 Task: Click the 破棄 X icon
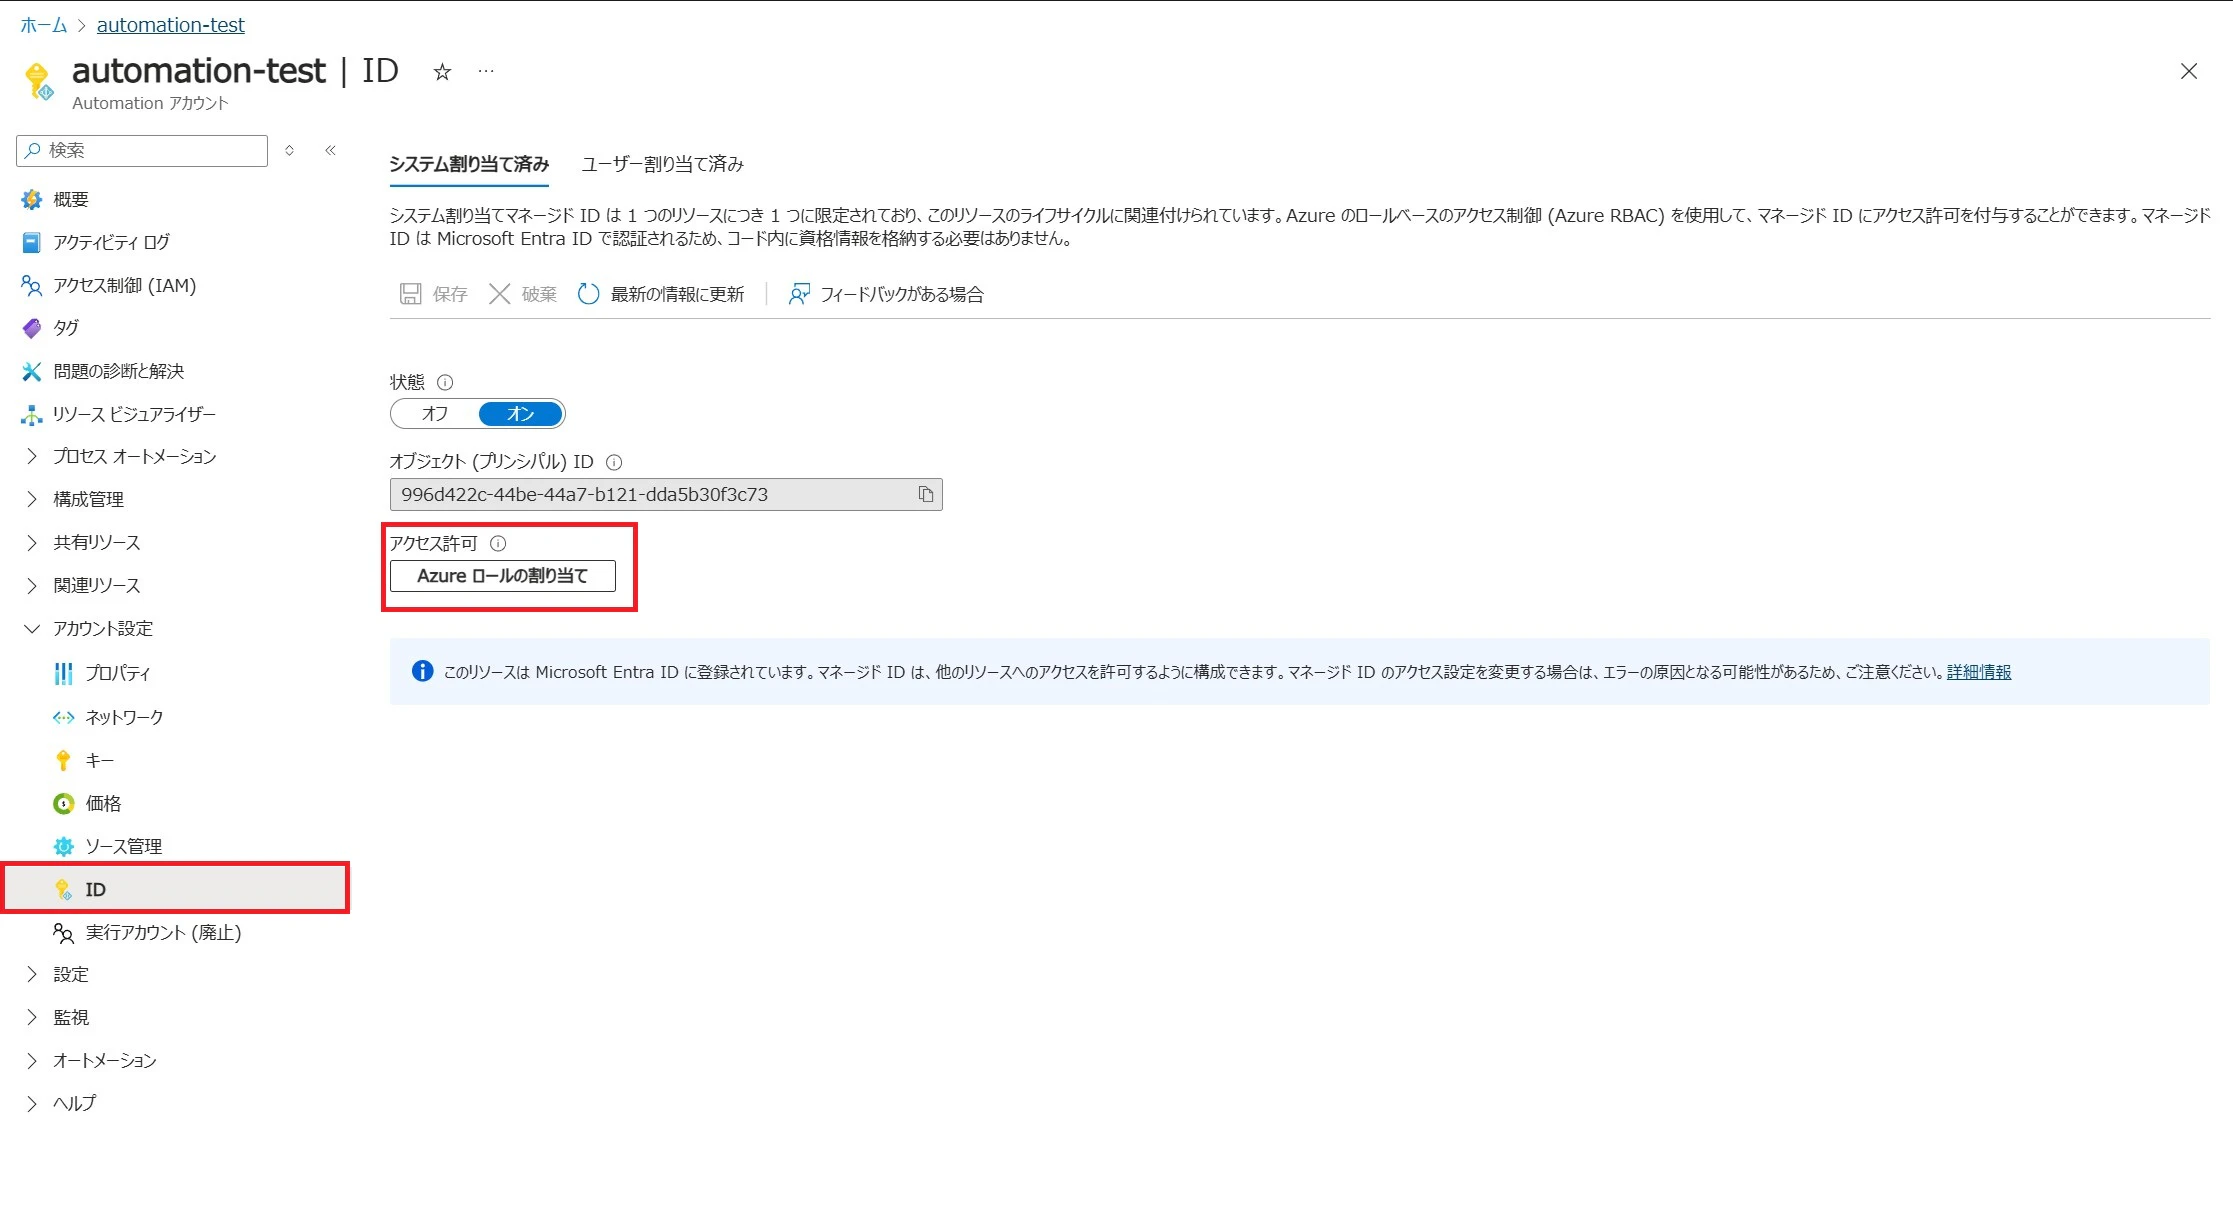click(499, 293)
